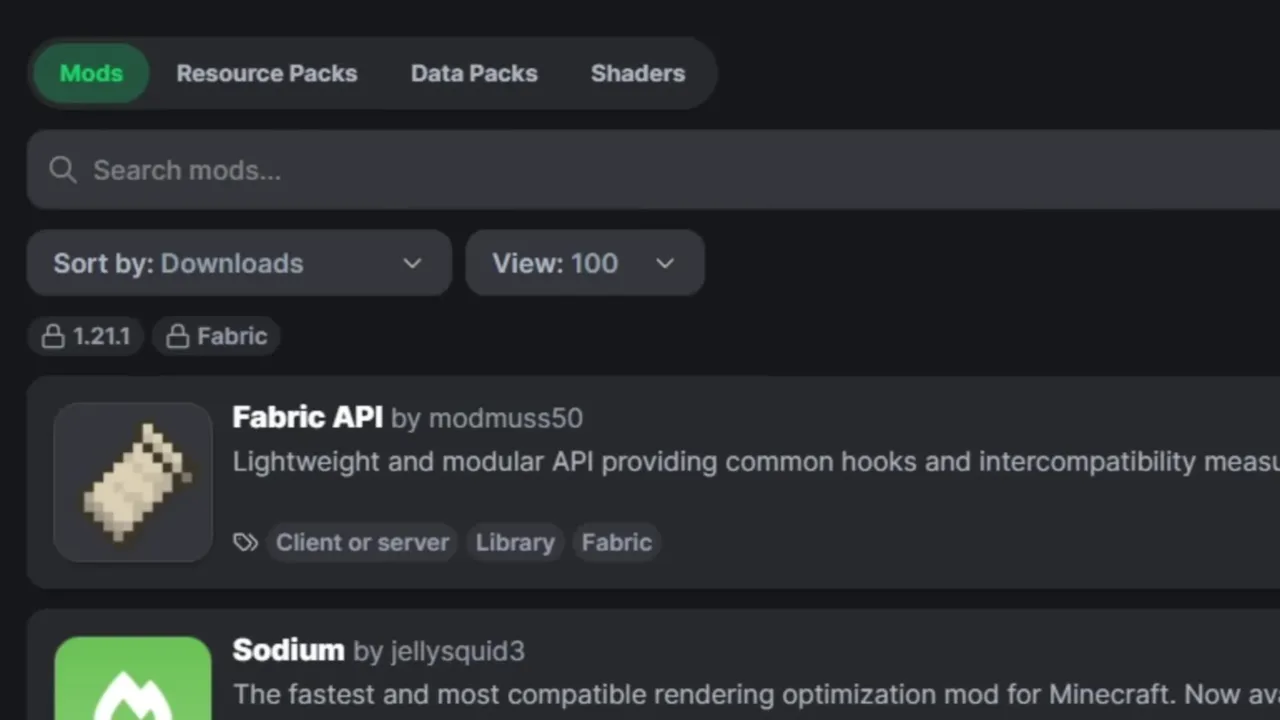Open the Fabric API mod title
Screen dimensions: 1280x720
pos(307,417)
